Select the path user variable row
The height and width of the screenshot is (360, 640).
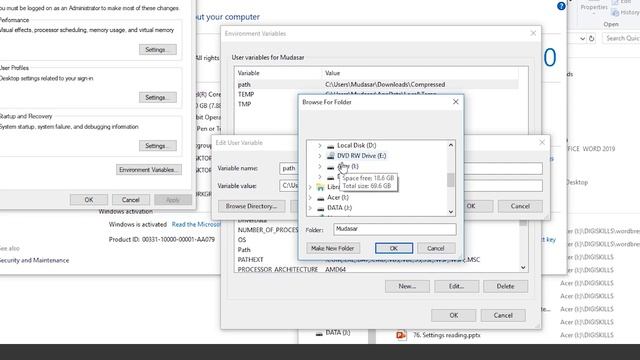coord(376,84)
